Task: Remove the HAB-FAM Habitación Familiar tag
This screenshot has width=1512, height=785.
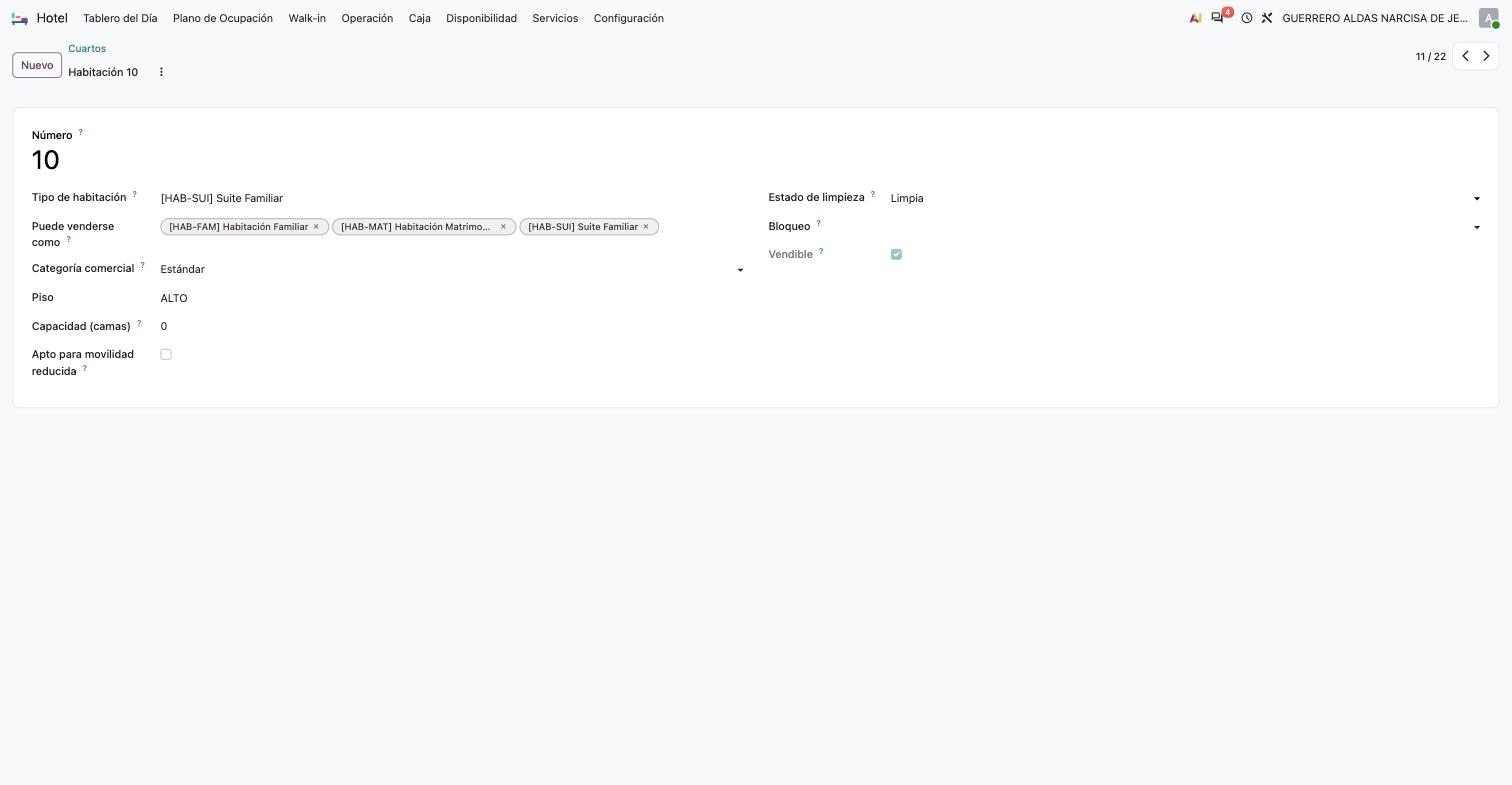Action: pos(316,227)
